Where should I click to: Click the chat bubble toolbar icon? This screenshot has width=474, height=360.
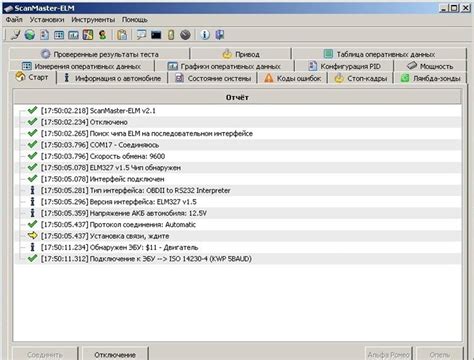141,35
